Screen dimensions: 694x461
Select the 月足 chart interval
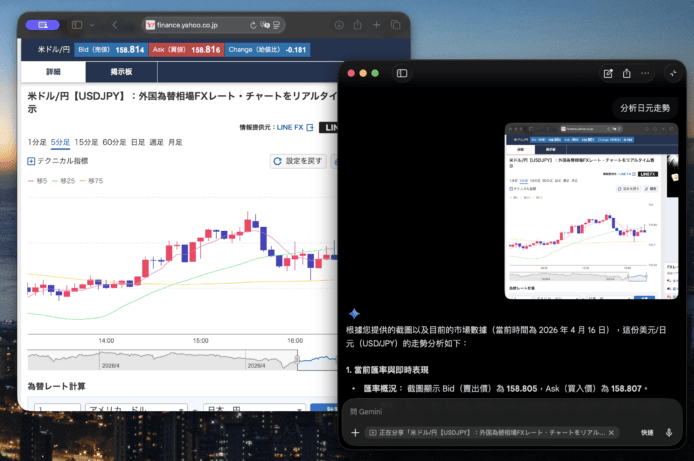pyautogui.click(x=175, y=142)
